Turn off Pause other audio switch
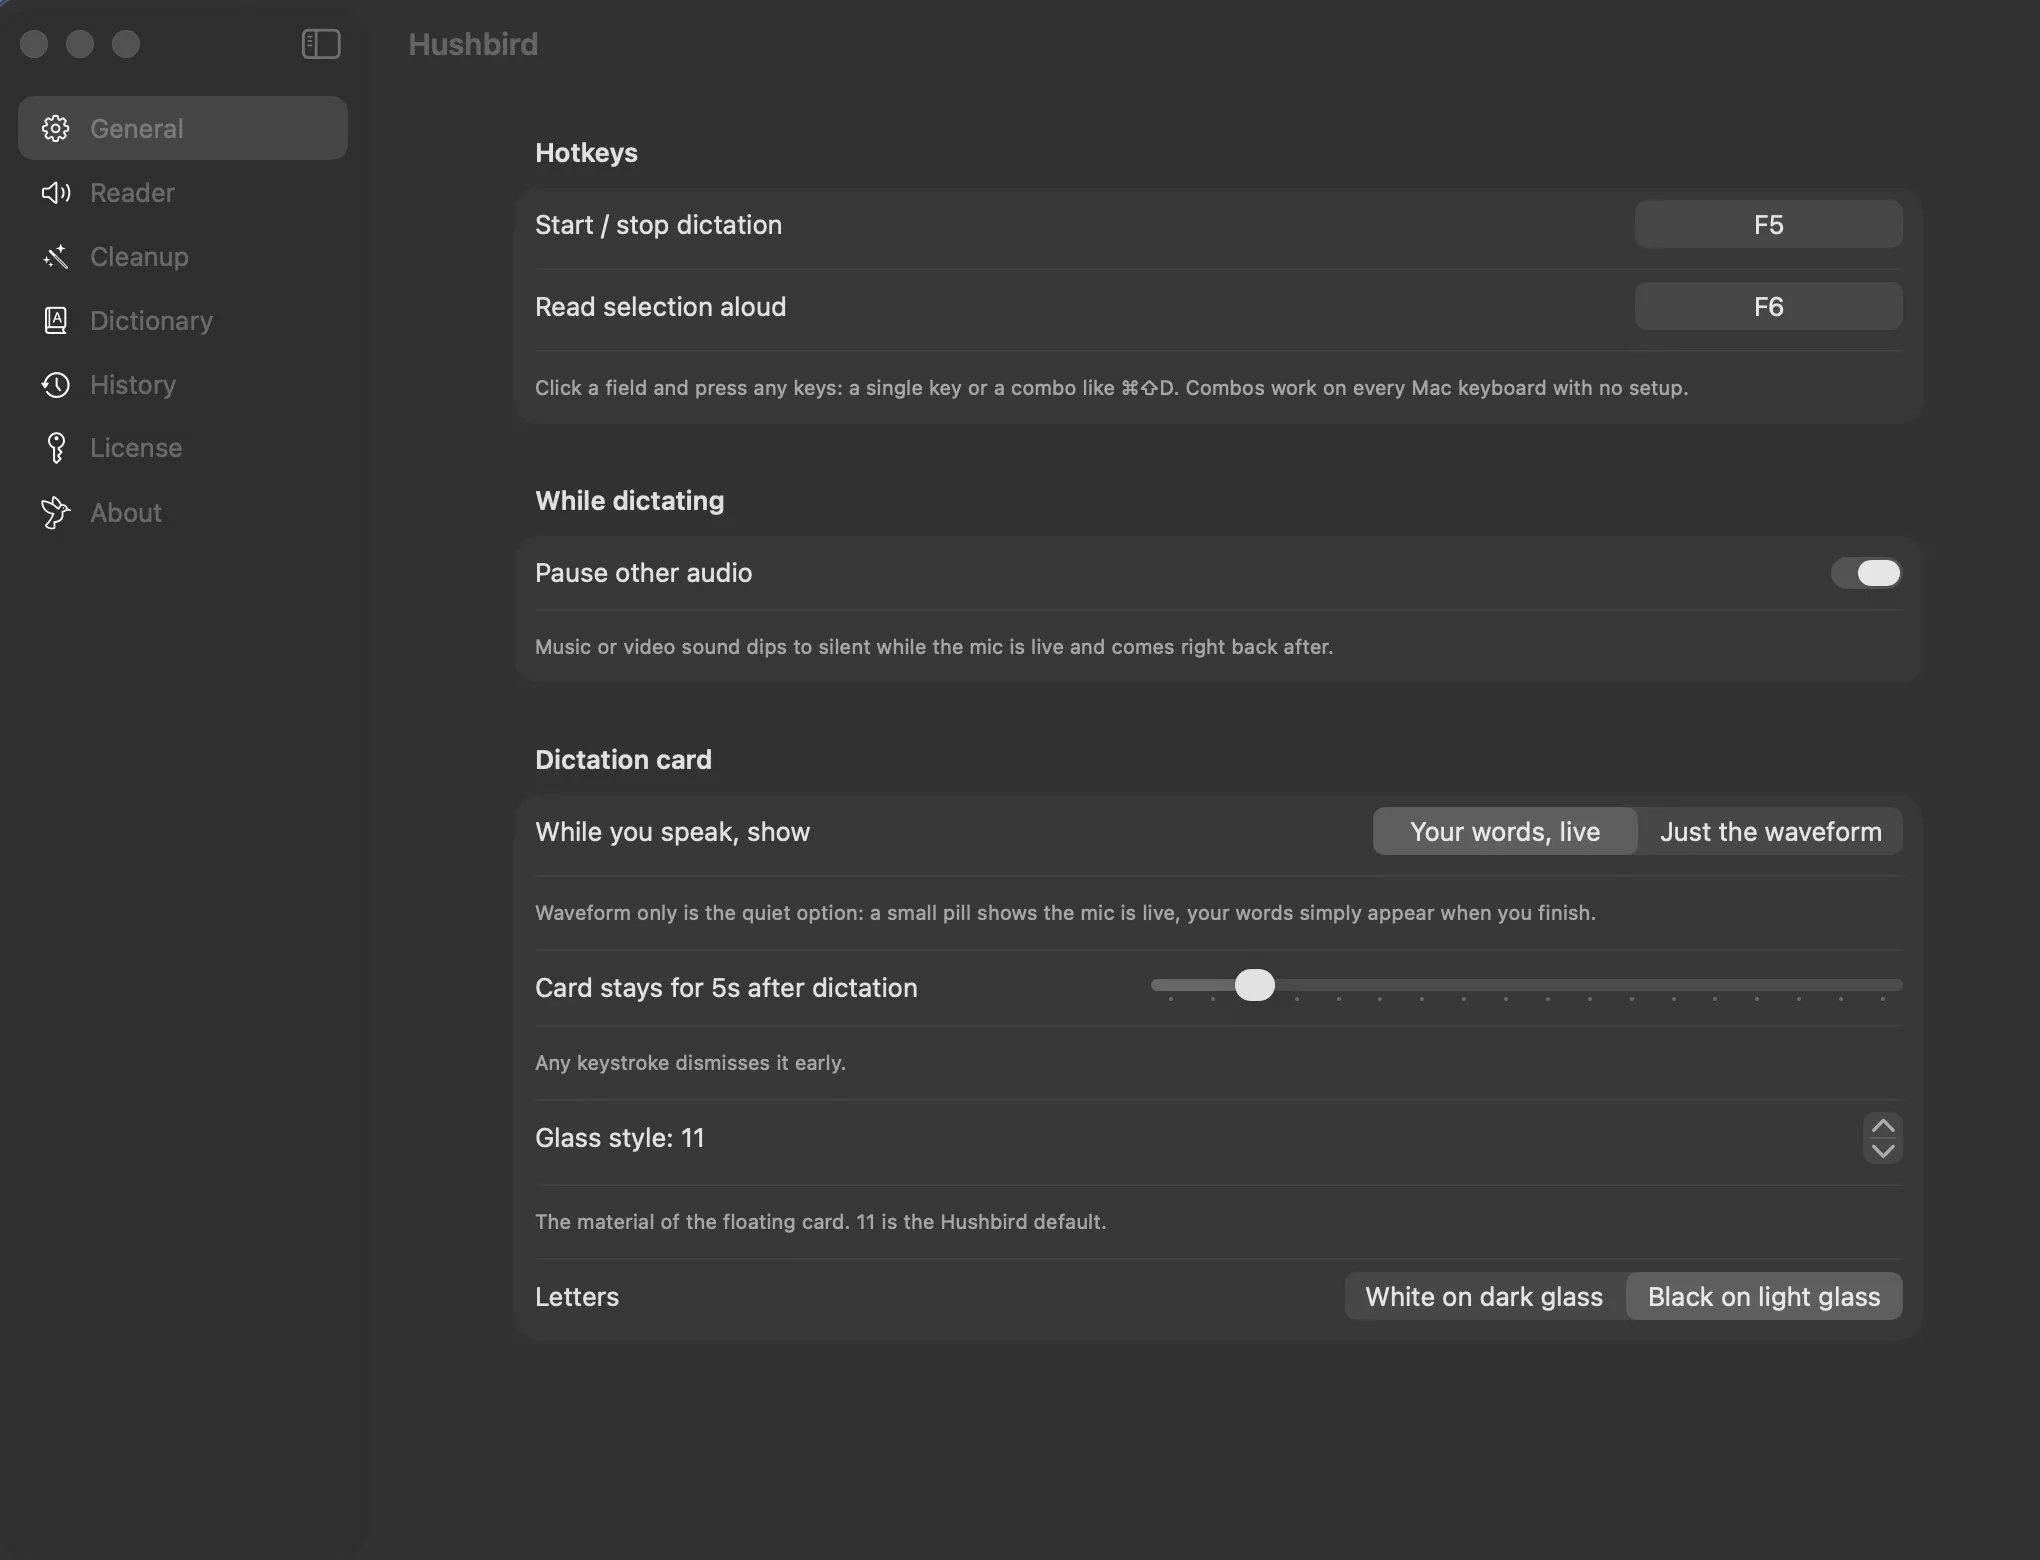Screen dimensions: 2040x1560 [1866, 573]
